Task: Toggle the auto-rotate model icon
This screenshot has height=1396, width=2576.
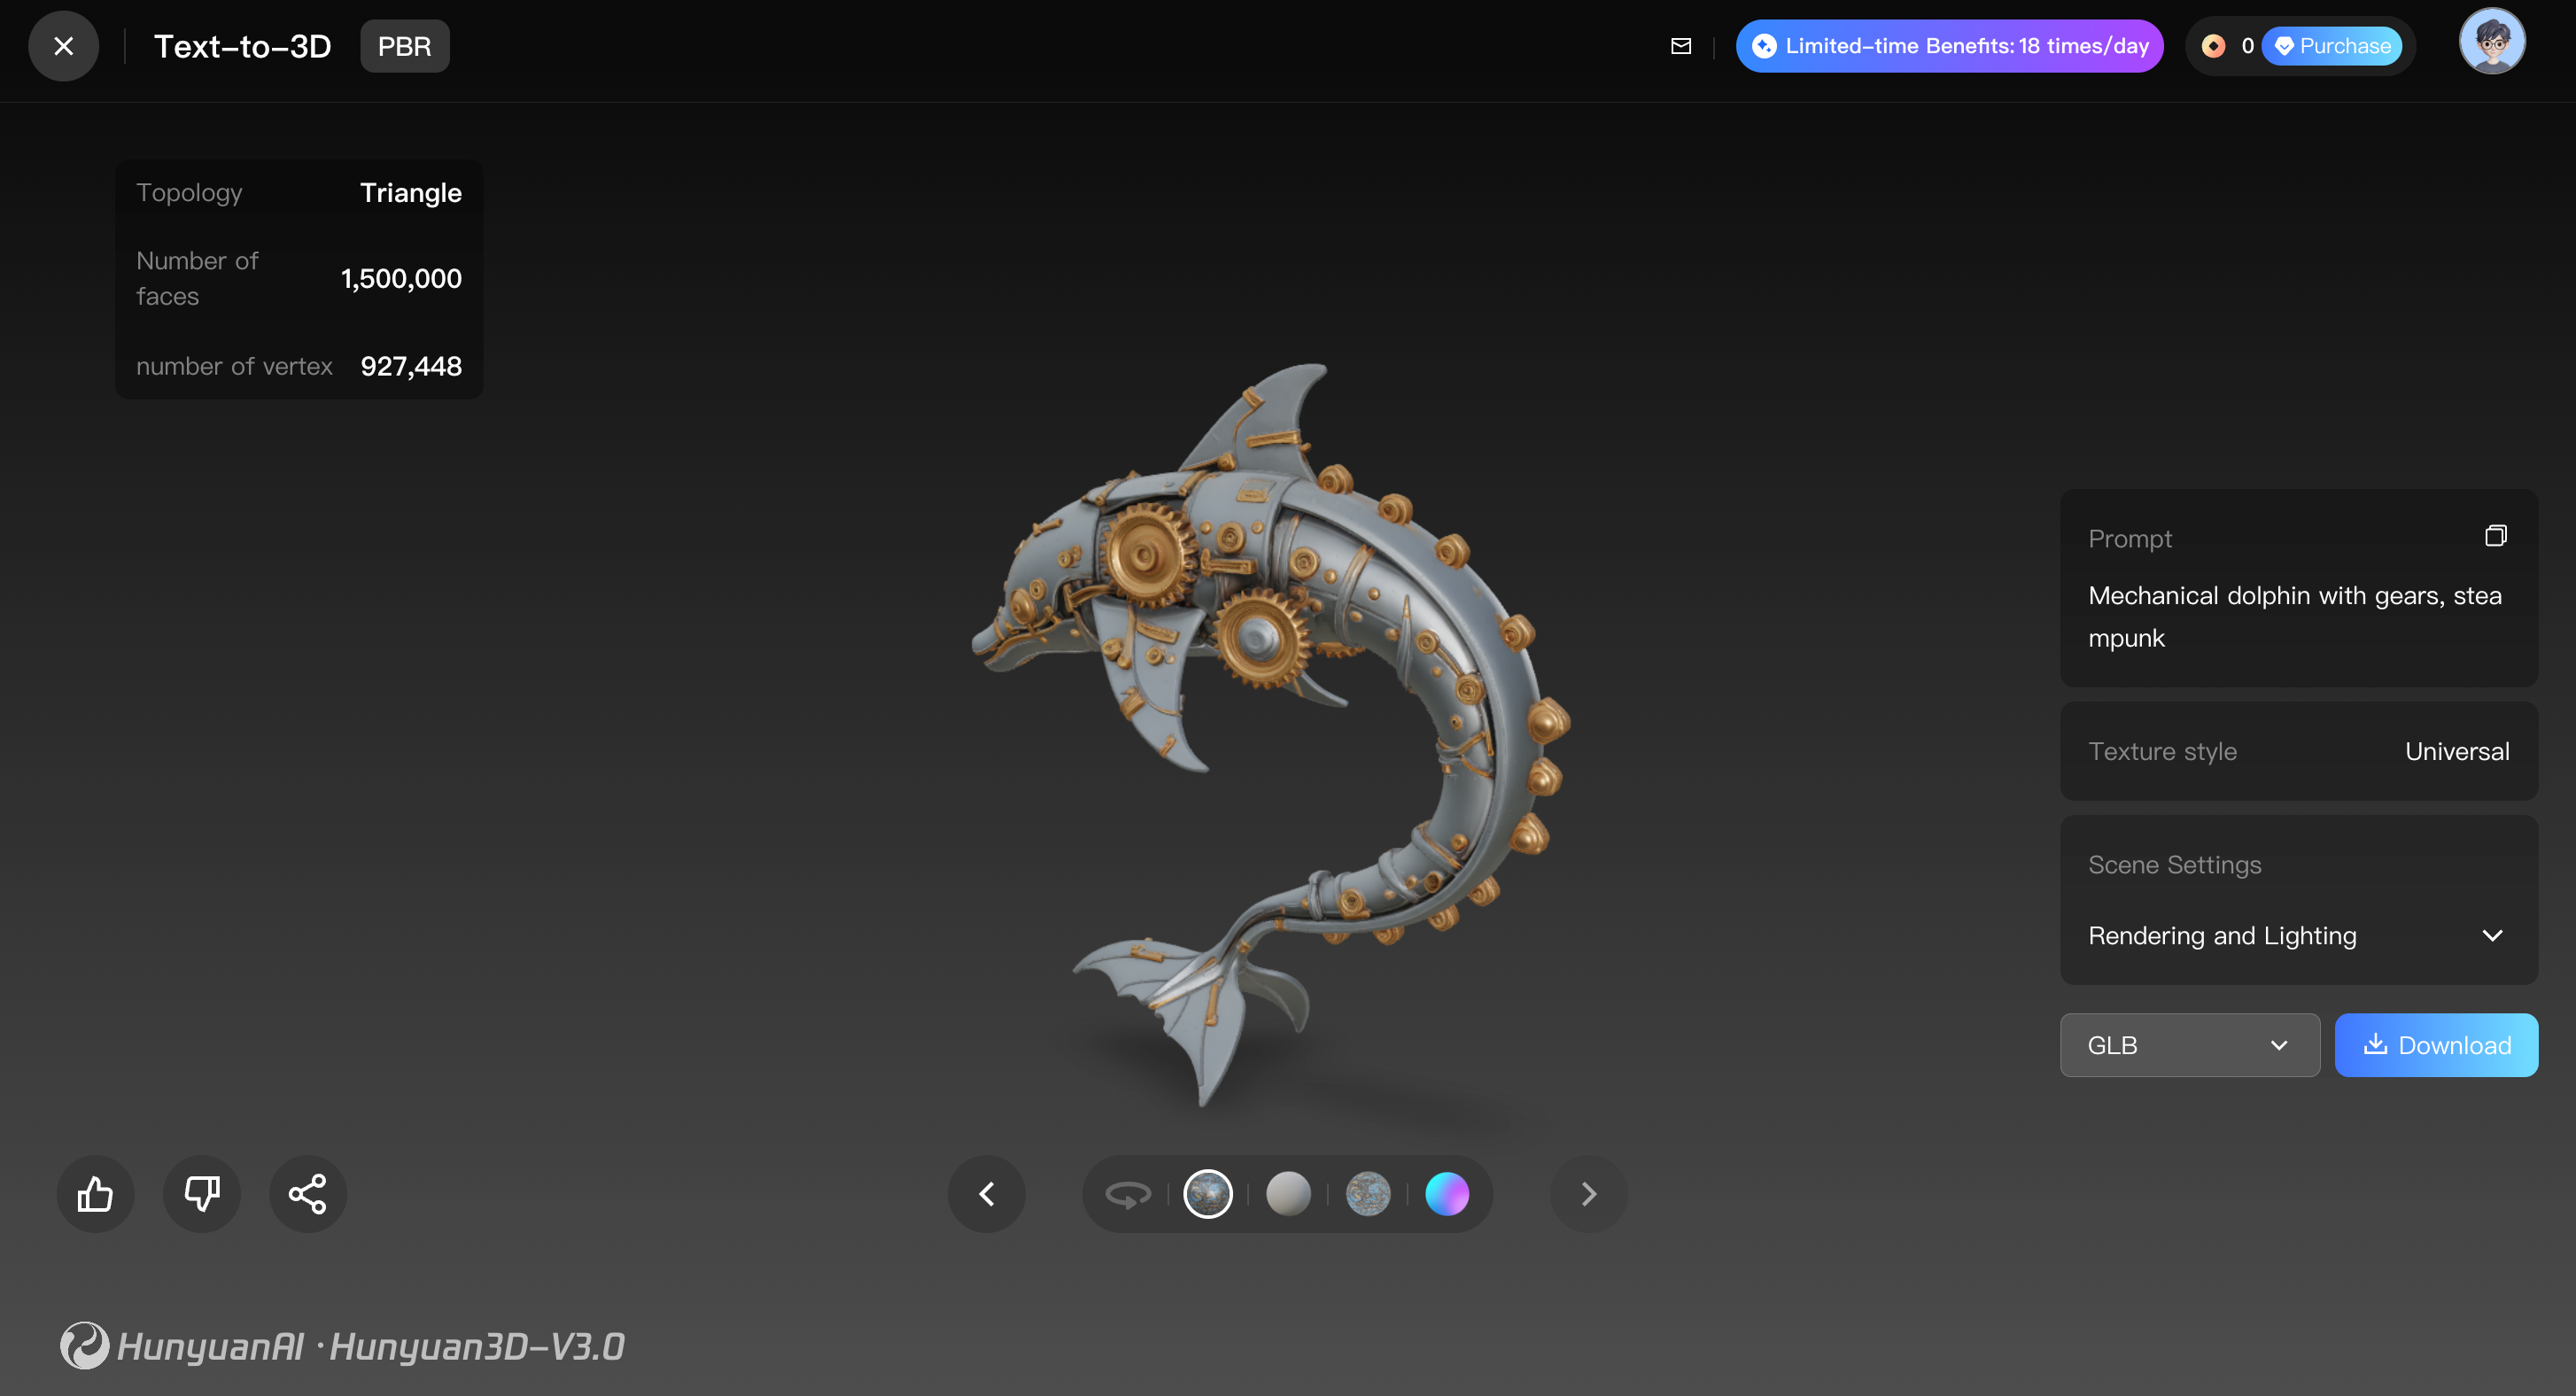Action: (x=1128, y=1194)
